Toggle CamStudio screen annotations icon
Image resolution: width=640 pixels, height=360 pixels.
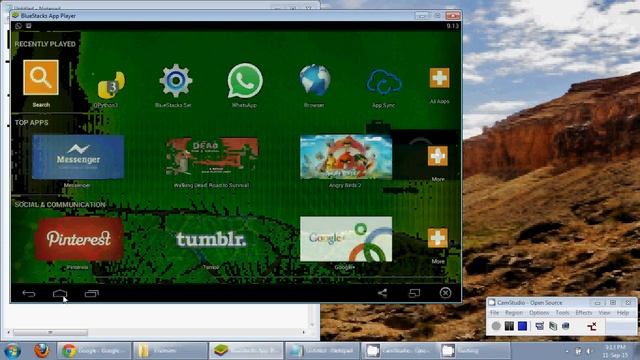(540, 326)
